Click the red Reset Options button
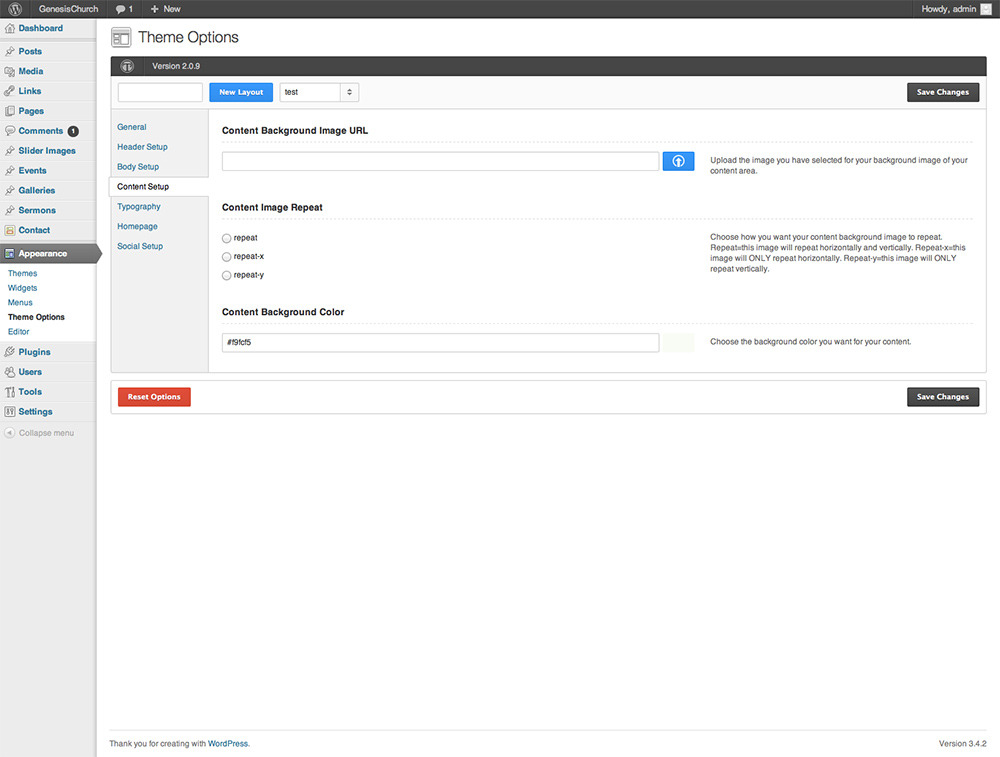 pos(154,397)
